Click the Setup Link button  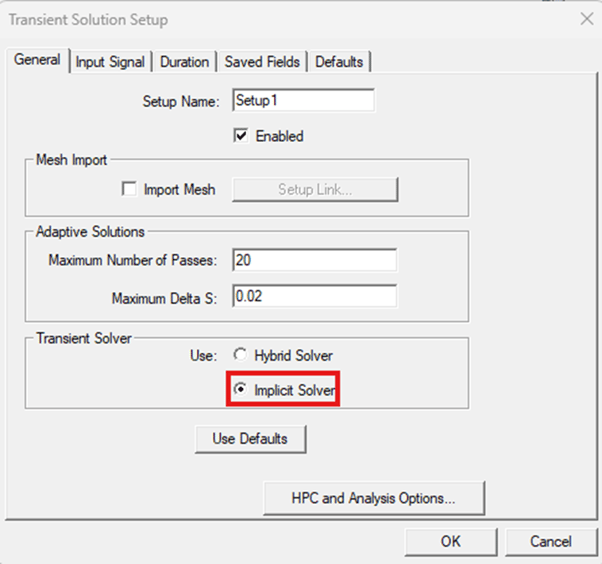point(315,189)
